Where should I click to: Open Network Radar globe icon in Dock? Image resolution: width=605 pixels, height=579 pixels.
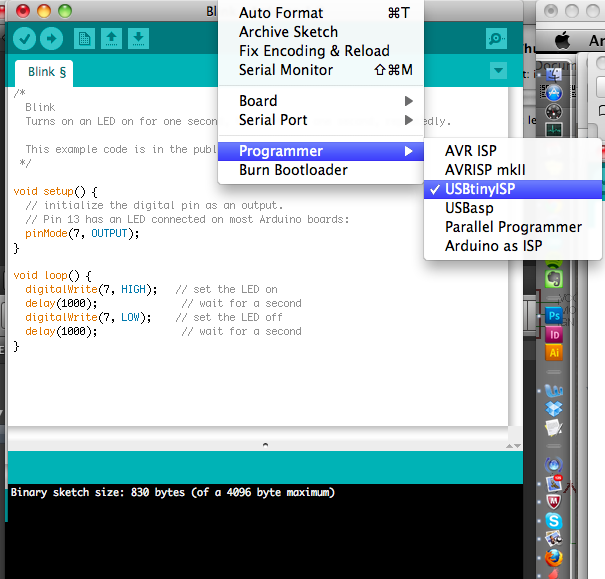coord(554,464)
